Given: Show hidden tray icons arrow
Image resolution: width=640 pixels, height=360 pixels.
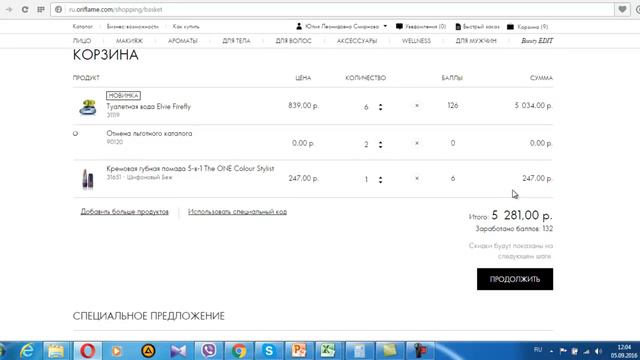Looking at the screenshot, I should [551, 351].
